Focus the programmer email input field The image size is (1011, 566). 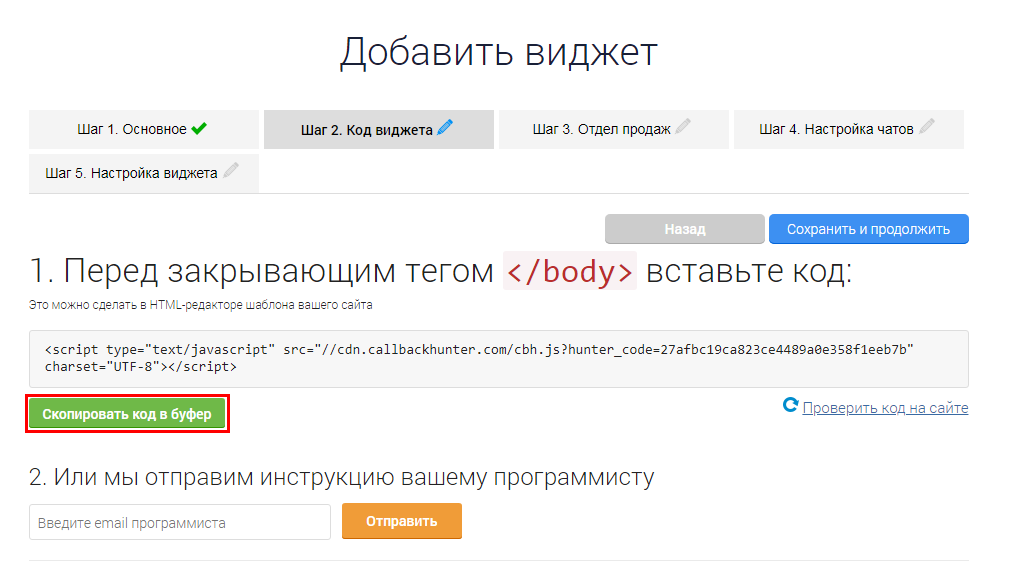pyautogui.click(x=180, y=522)
